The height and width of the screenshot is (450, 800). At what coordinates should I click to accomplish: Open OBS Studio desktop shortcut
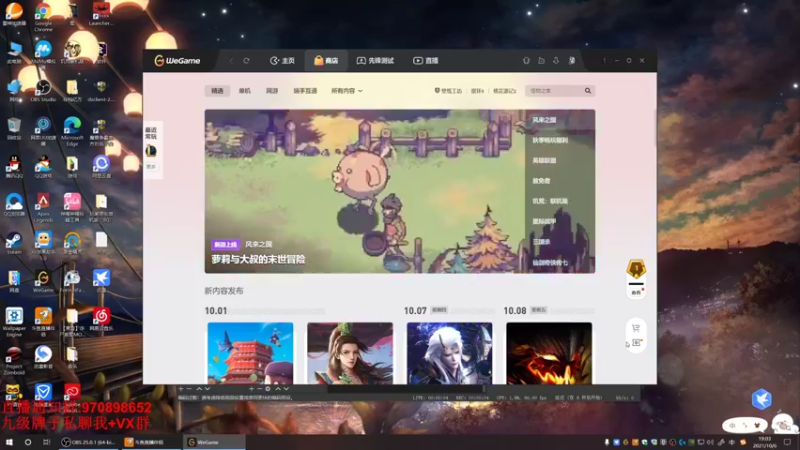click(x=43, y=91)
